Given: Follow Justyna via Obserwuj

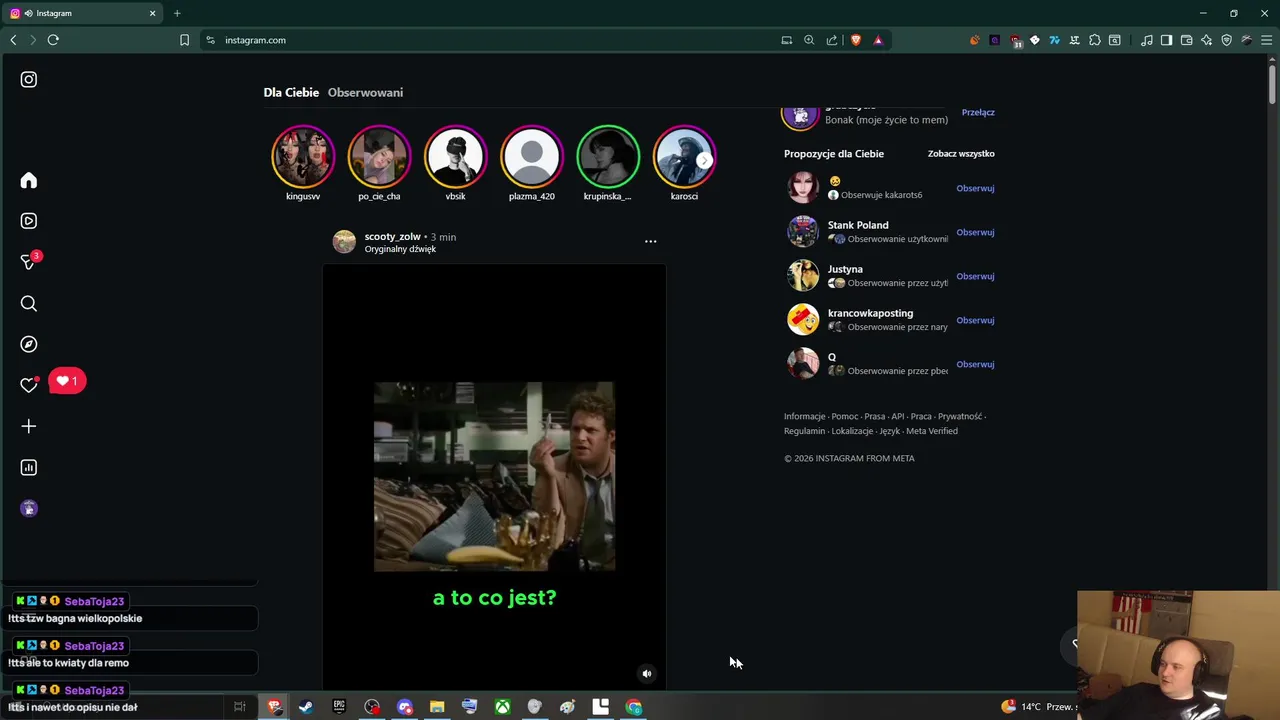Looking at the screenshot, I should [975, 276].
